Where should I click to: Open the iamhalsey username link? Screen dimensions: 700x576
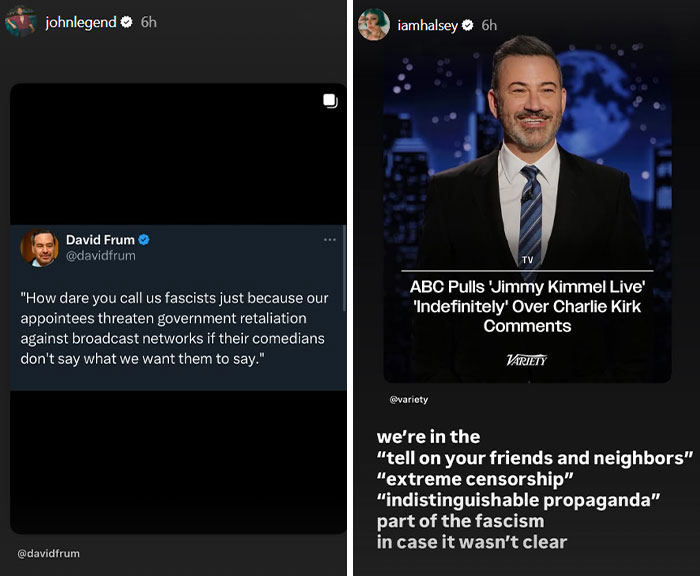[x=428, y=25]
